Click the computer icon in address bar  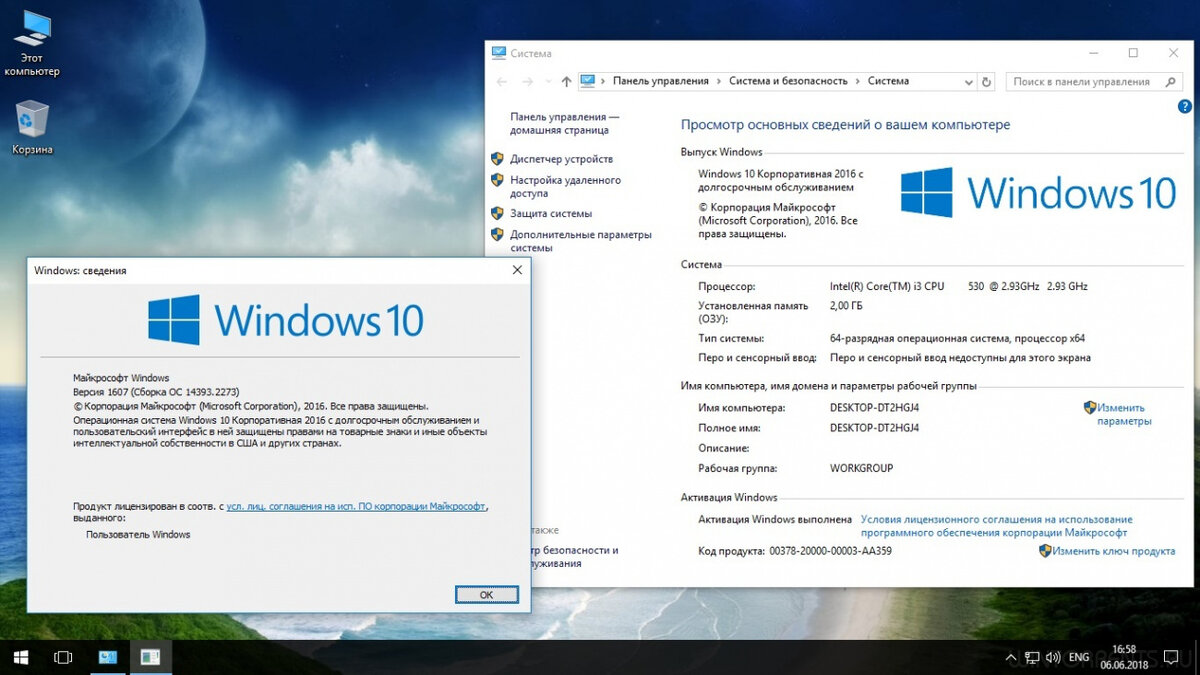coord(588,81)
